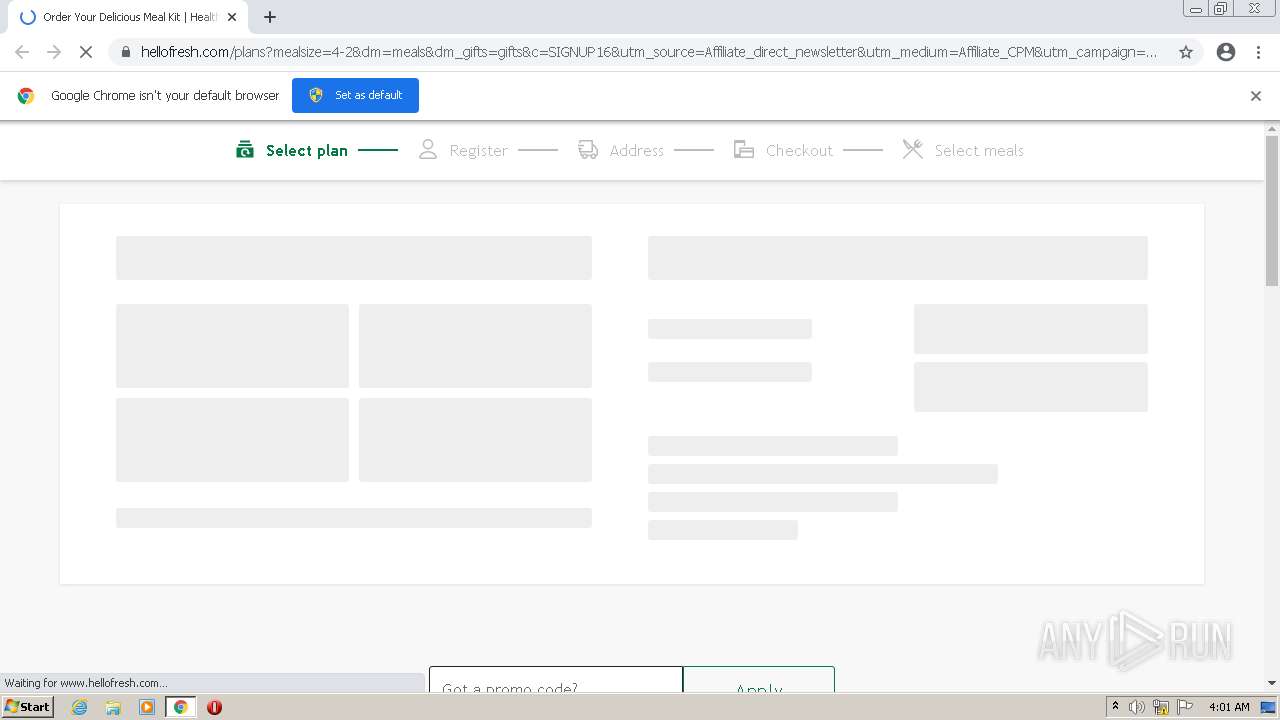
Task: Open Opera icon in taskbar
Action: [x=214, y=707]
